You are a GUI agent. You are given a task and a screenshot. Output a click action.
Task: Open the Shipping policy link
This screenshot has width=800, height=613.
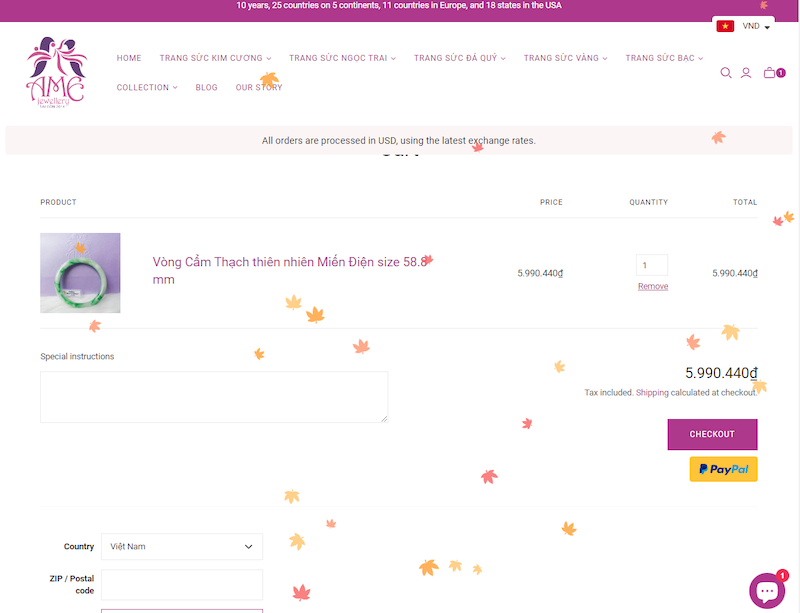(652, 393)
